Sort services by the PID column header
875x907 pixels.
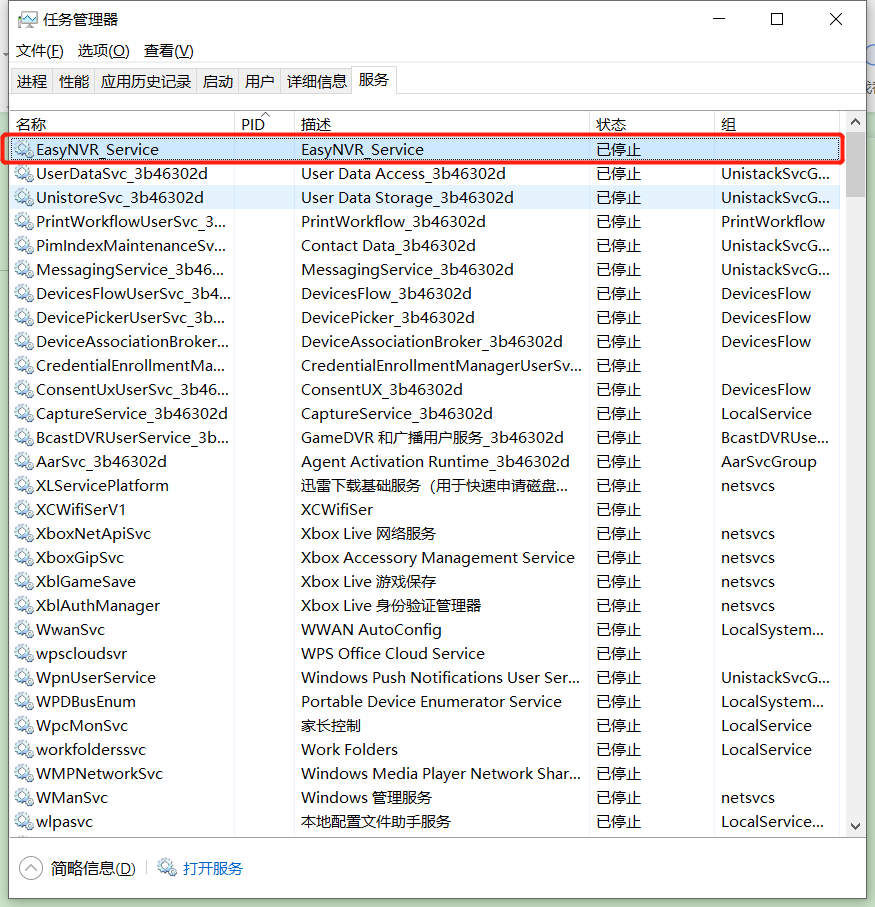point(265,124)
